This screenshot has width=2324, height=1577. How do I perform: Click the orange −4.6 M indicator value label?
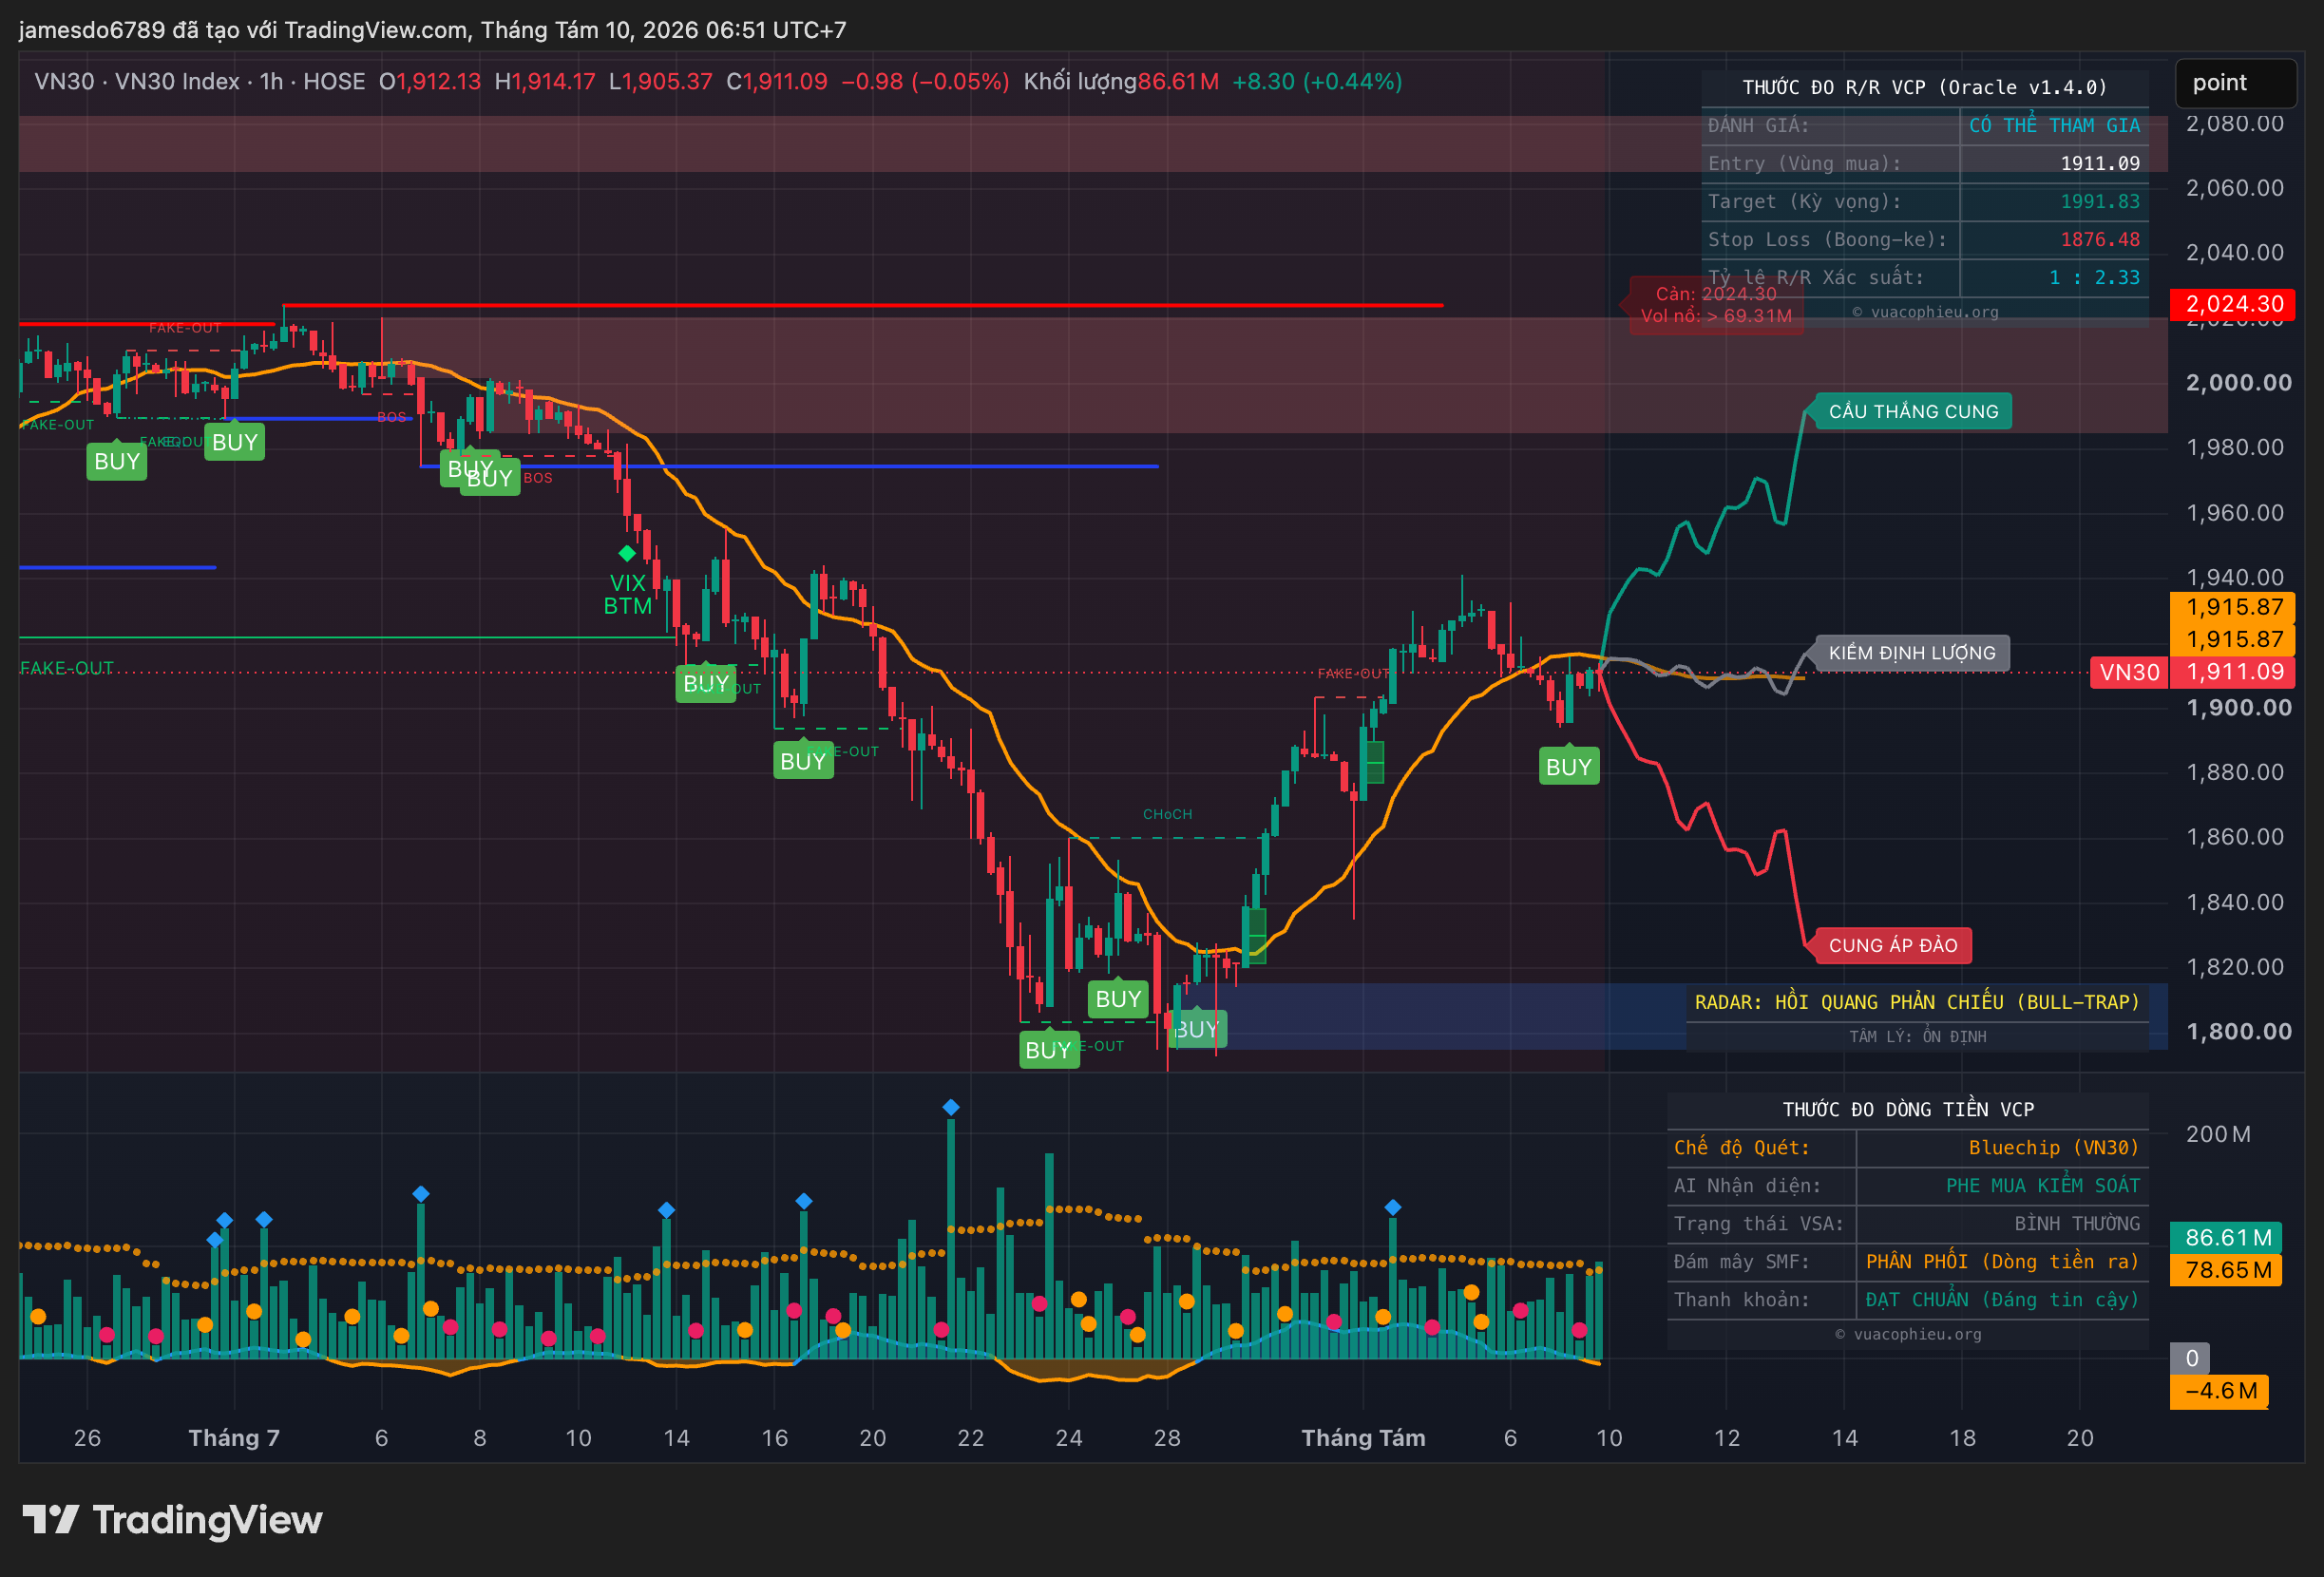coord(2219,1391)
